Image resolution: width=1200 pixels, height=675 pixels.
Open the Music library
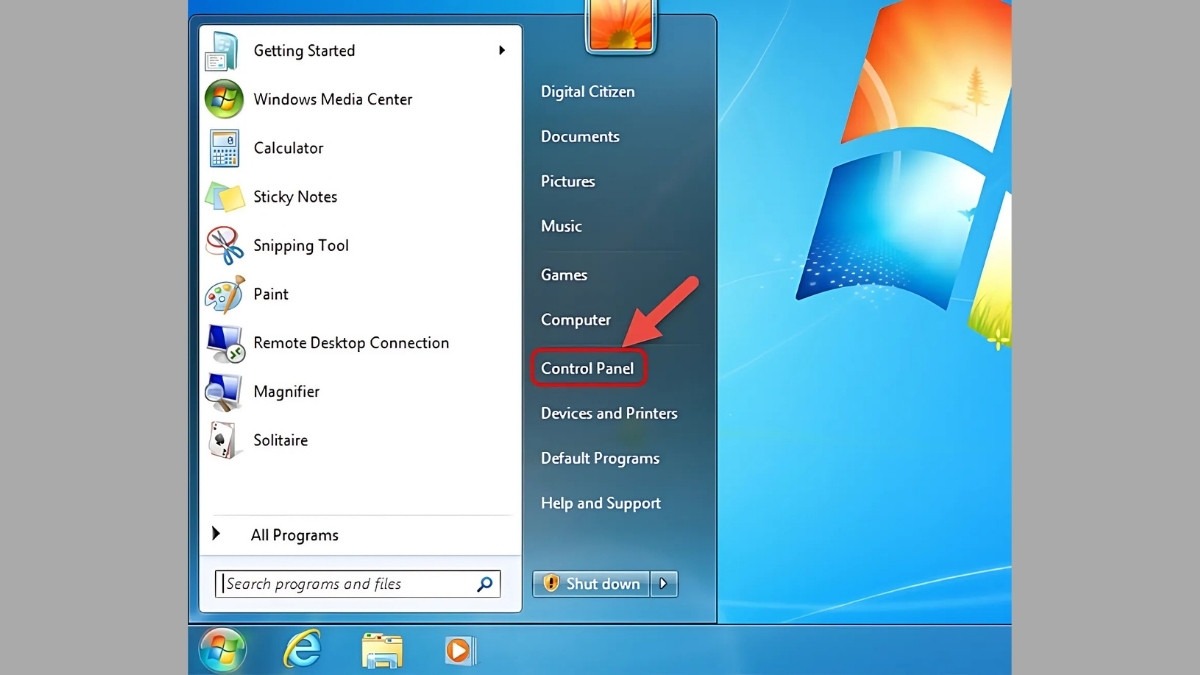561,226
